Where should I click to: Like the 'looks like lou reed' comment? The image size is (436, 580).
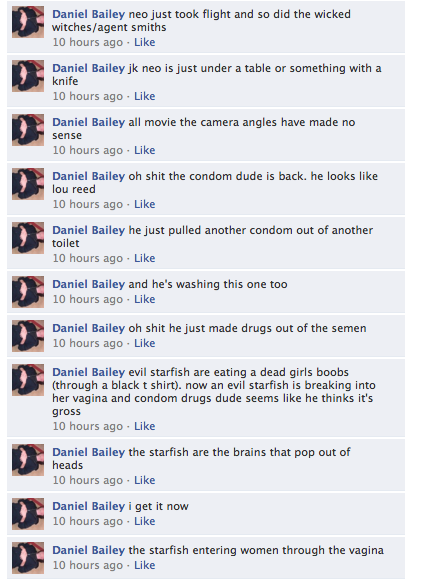[144, 204]
